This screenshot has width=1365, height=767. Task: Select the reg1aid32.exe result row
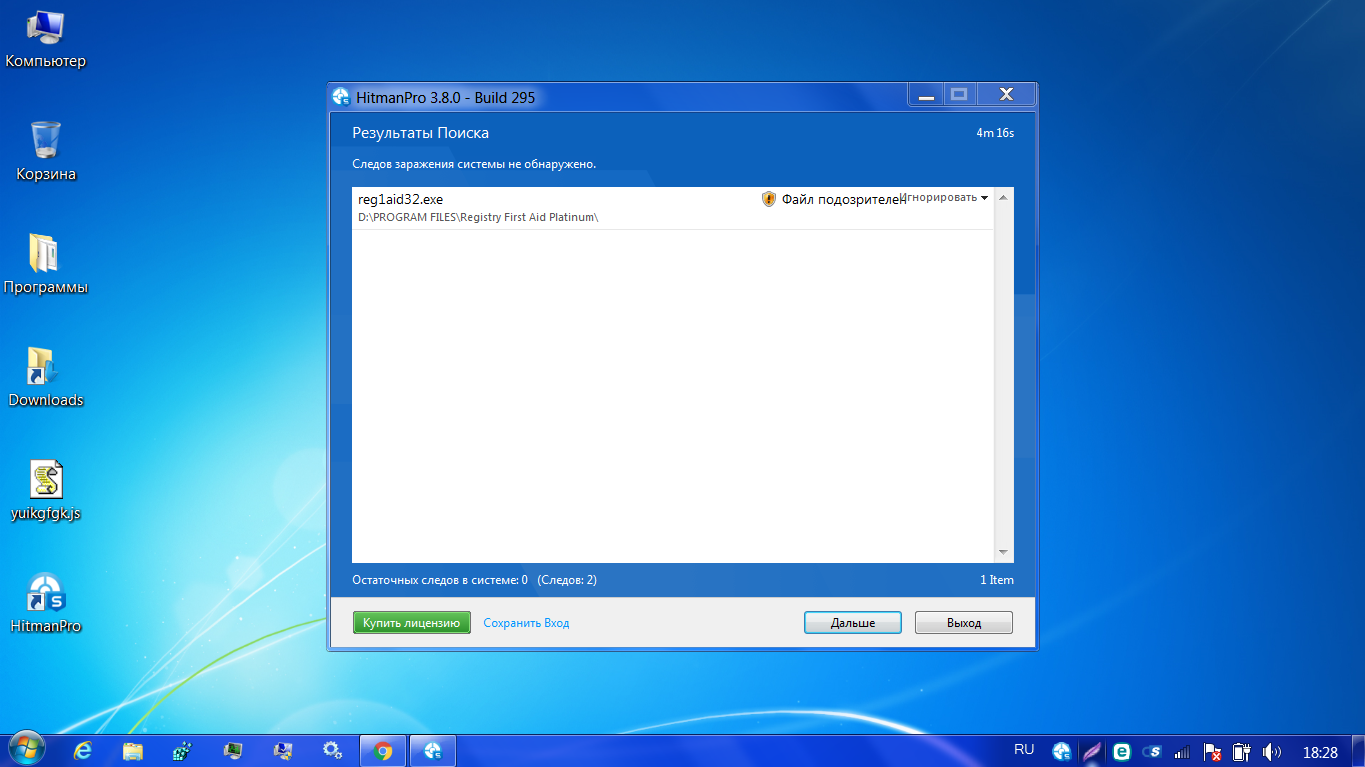point(673,208)
